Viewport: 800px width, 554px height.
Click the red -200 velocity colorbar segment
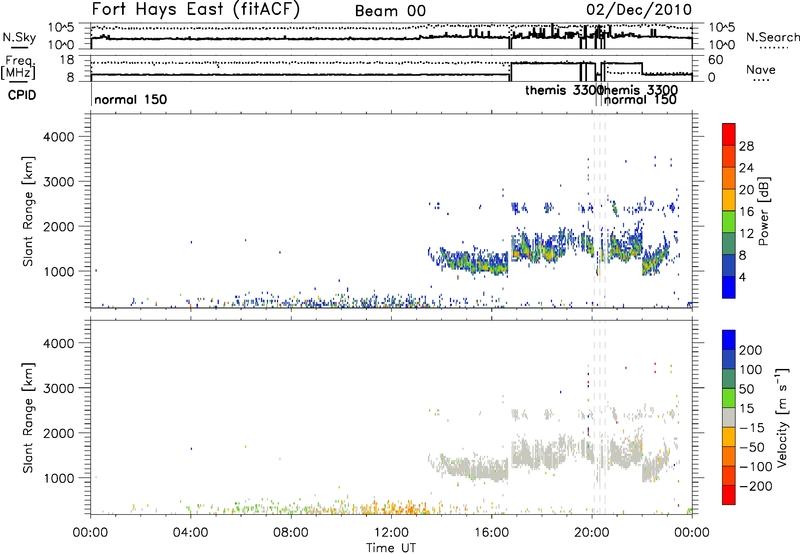(x=729, y=495)
